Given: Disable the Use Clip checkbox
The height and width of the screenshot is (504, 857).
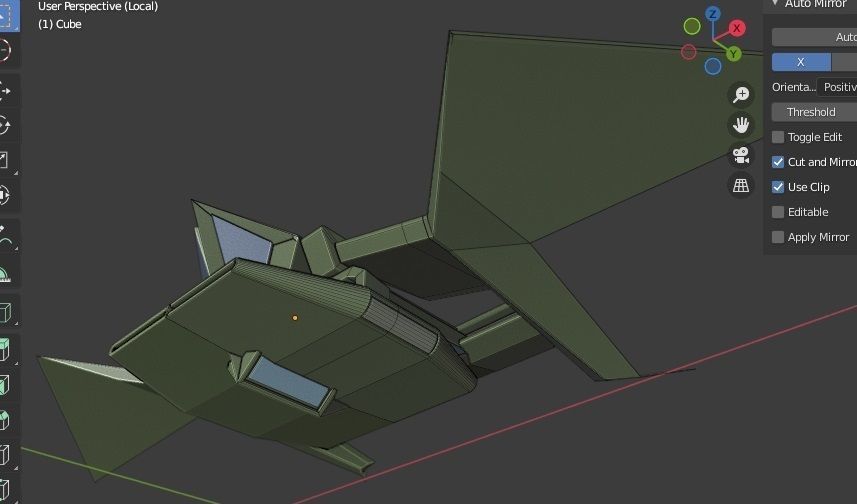Looking at the screenshot, I should pos(778,187).
